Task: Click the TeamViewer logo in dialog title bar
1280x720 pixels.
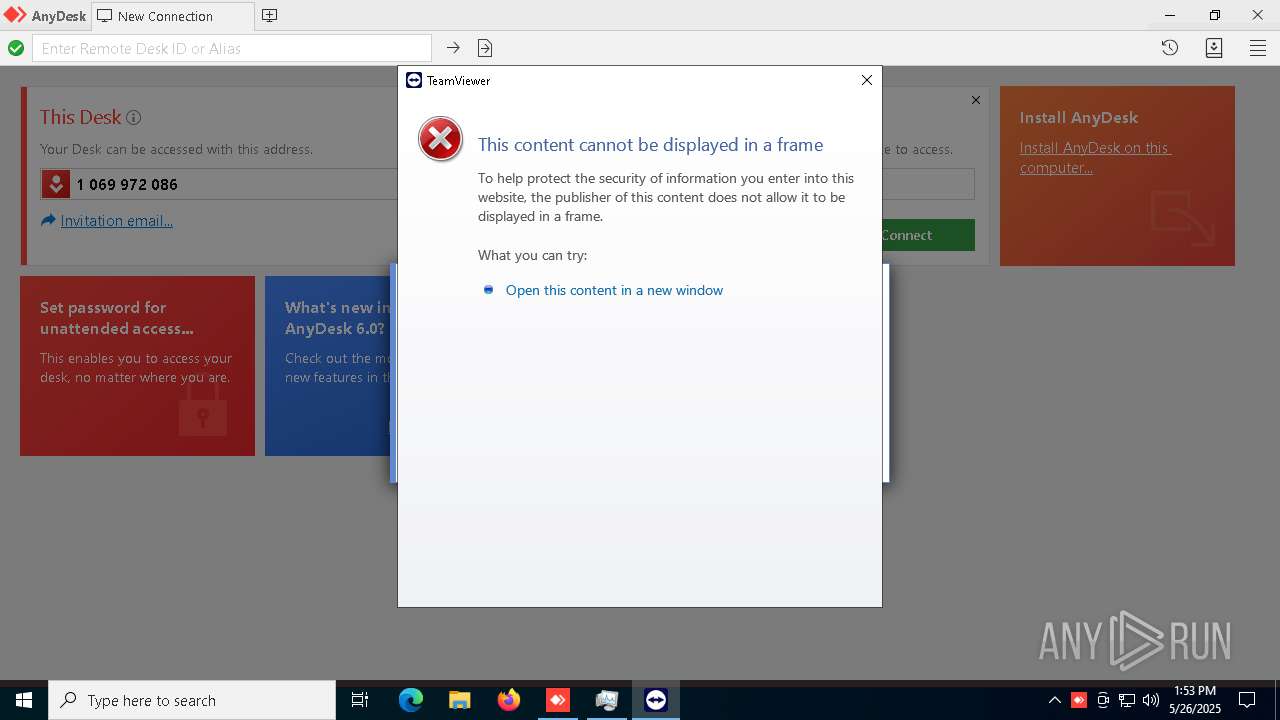Action: tap(414, 80)
